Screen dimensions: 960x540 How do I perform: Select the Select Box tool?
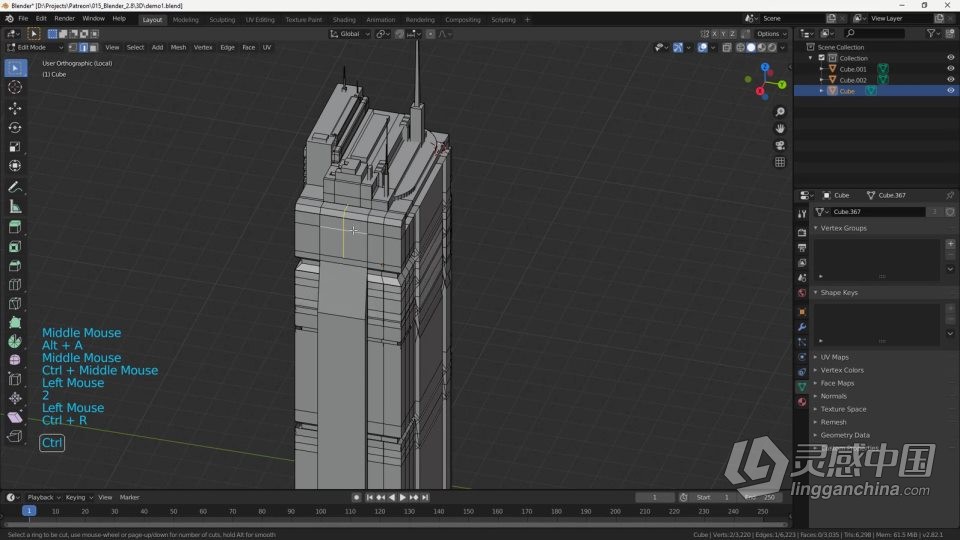click(15, 68)
